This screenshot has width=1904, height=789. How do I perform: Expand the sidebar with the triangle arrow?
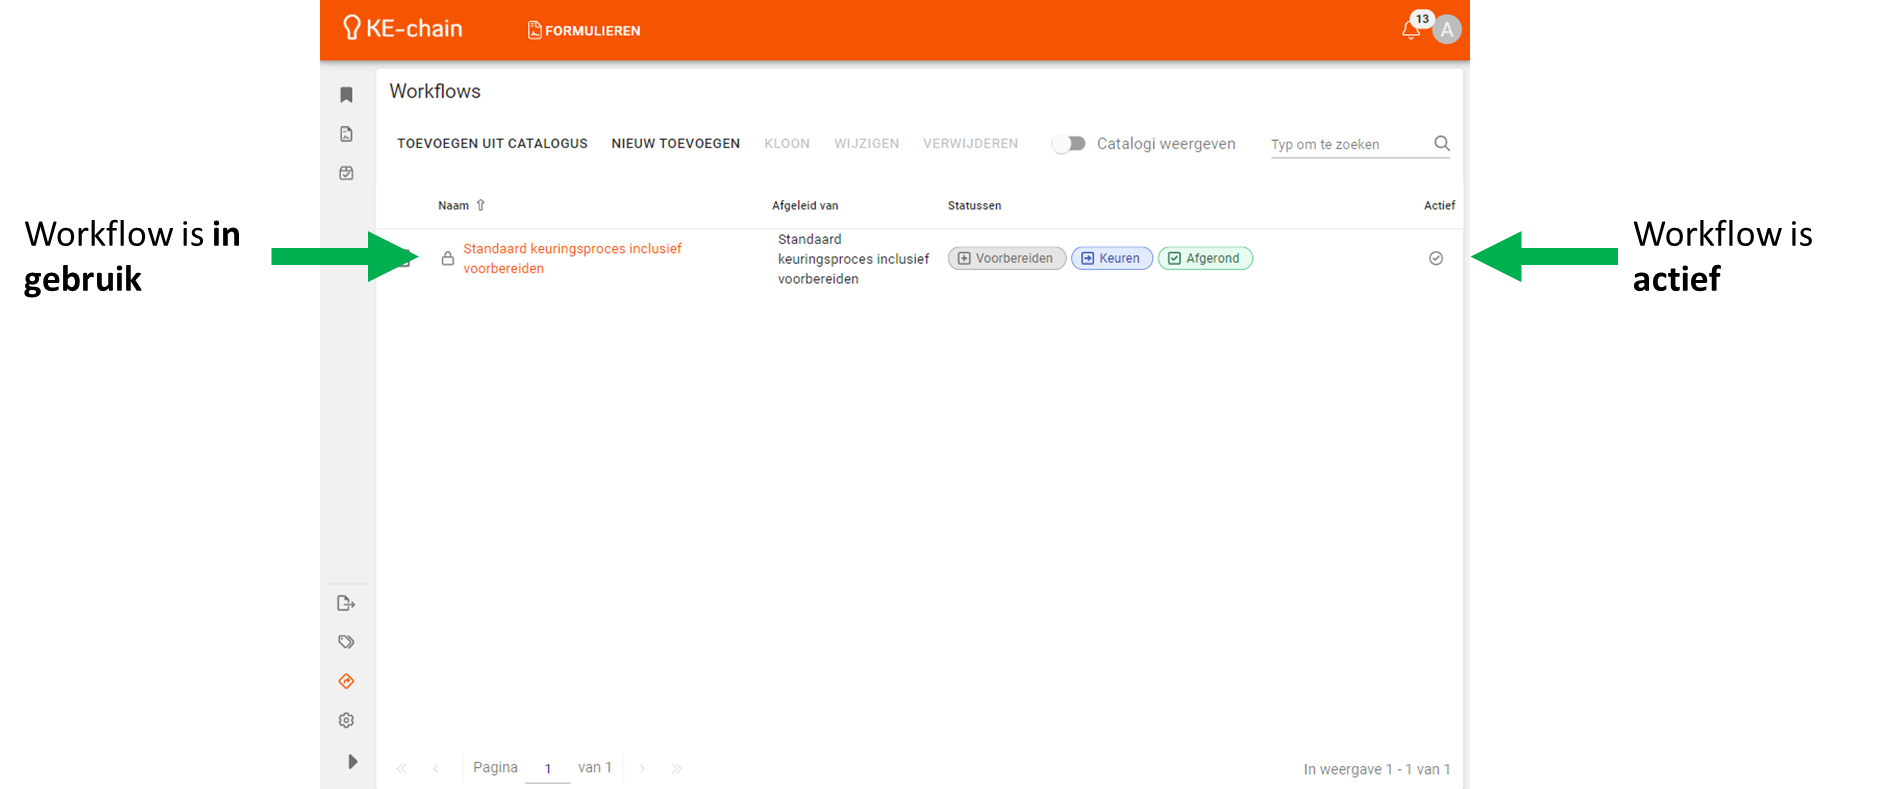352,762
